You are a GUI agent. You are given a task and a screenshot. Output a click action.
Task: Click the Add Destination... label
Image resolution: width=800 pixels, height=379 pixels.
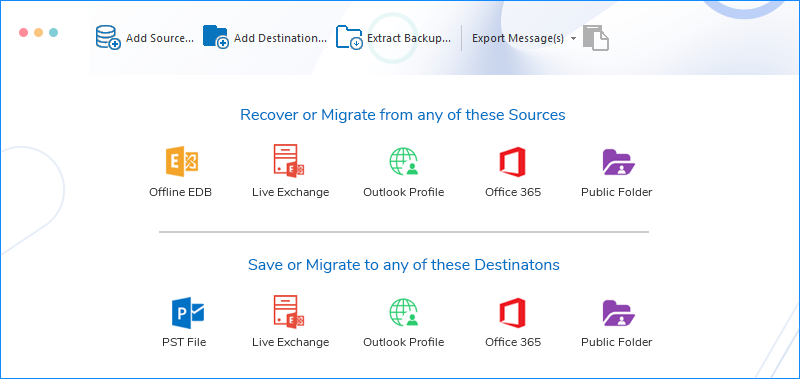[280, 38]
